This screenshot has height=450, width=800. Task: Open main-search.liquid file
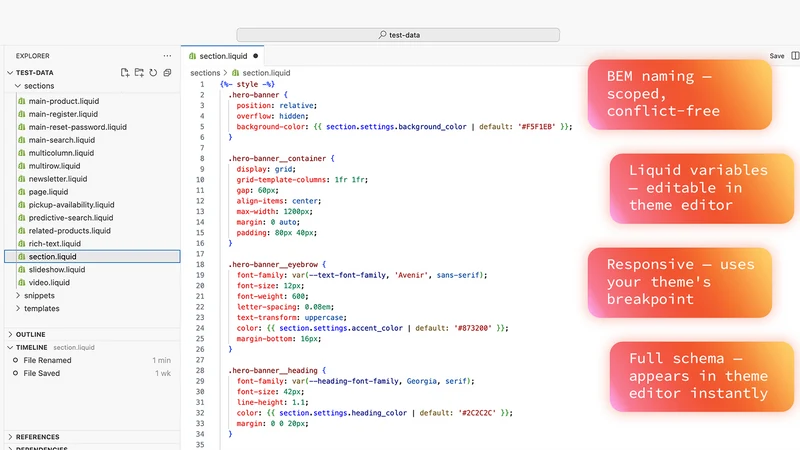coord(62,140)
